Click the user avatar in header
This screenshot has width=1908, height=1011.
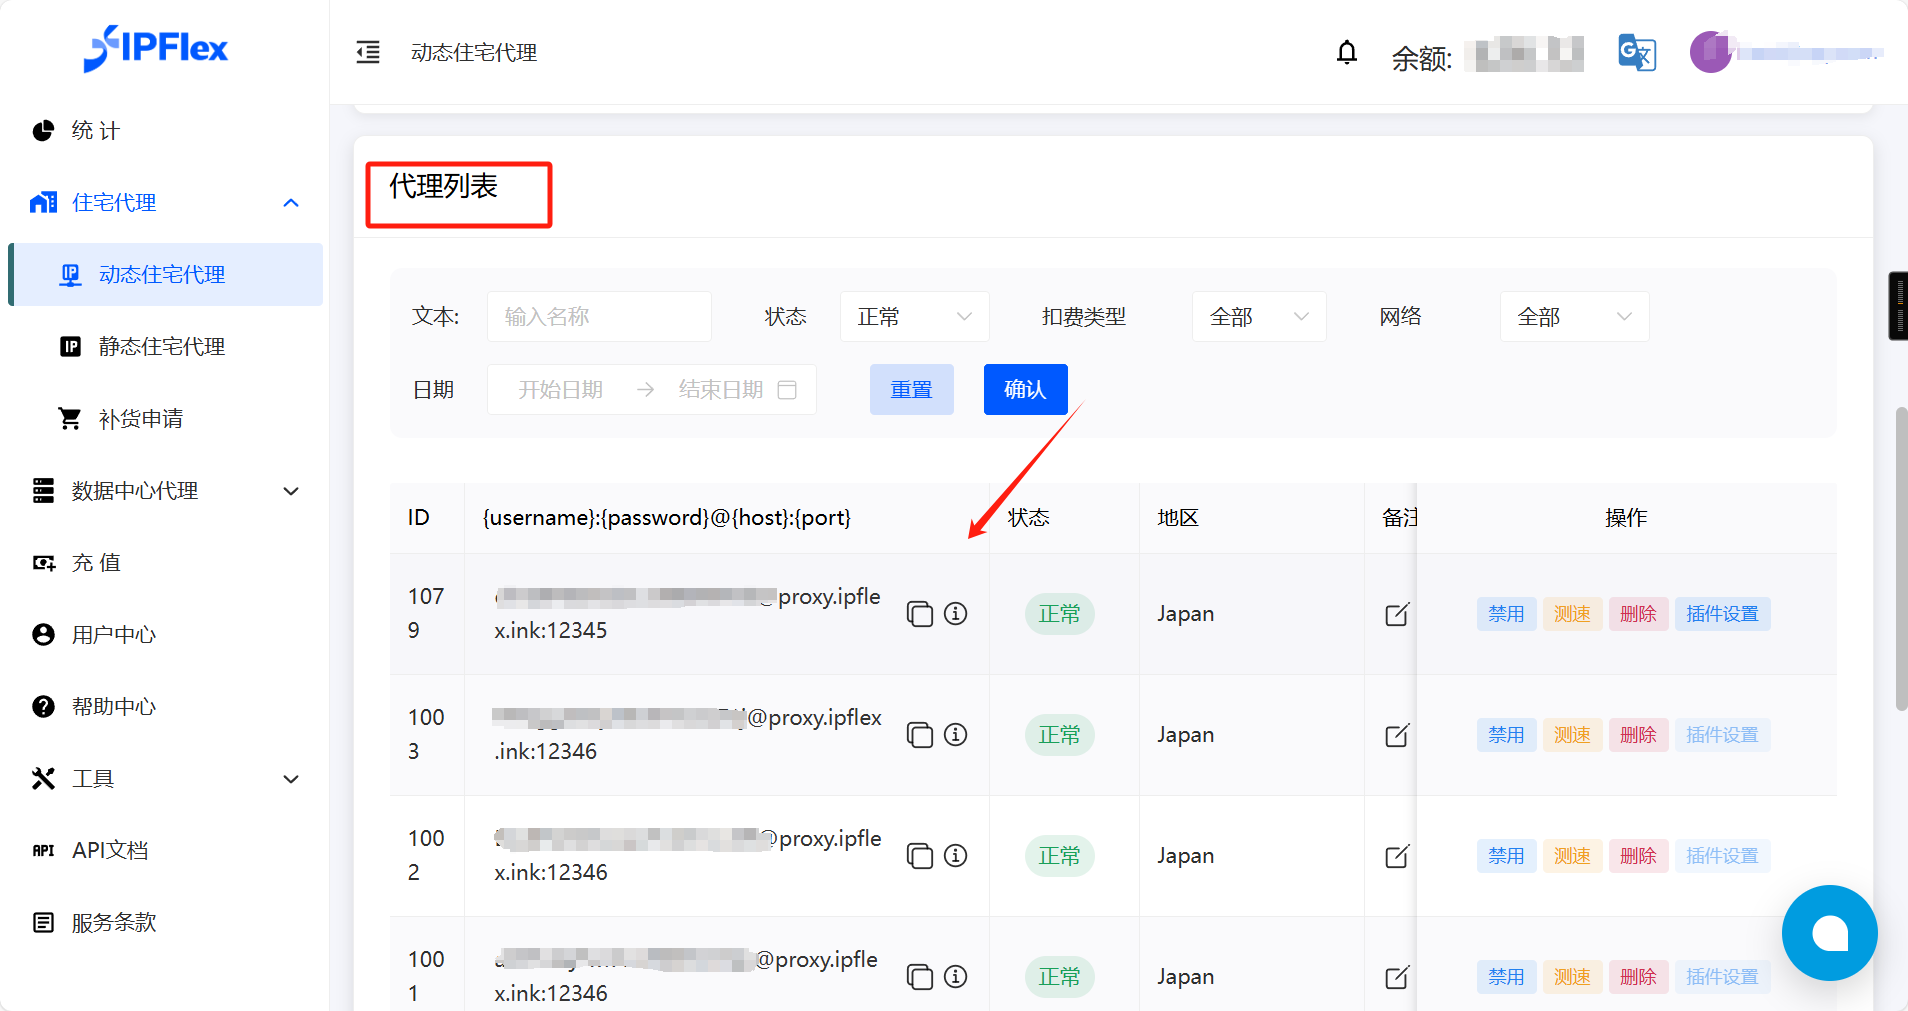(x=1710, y=52)
